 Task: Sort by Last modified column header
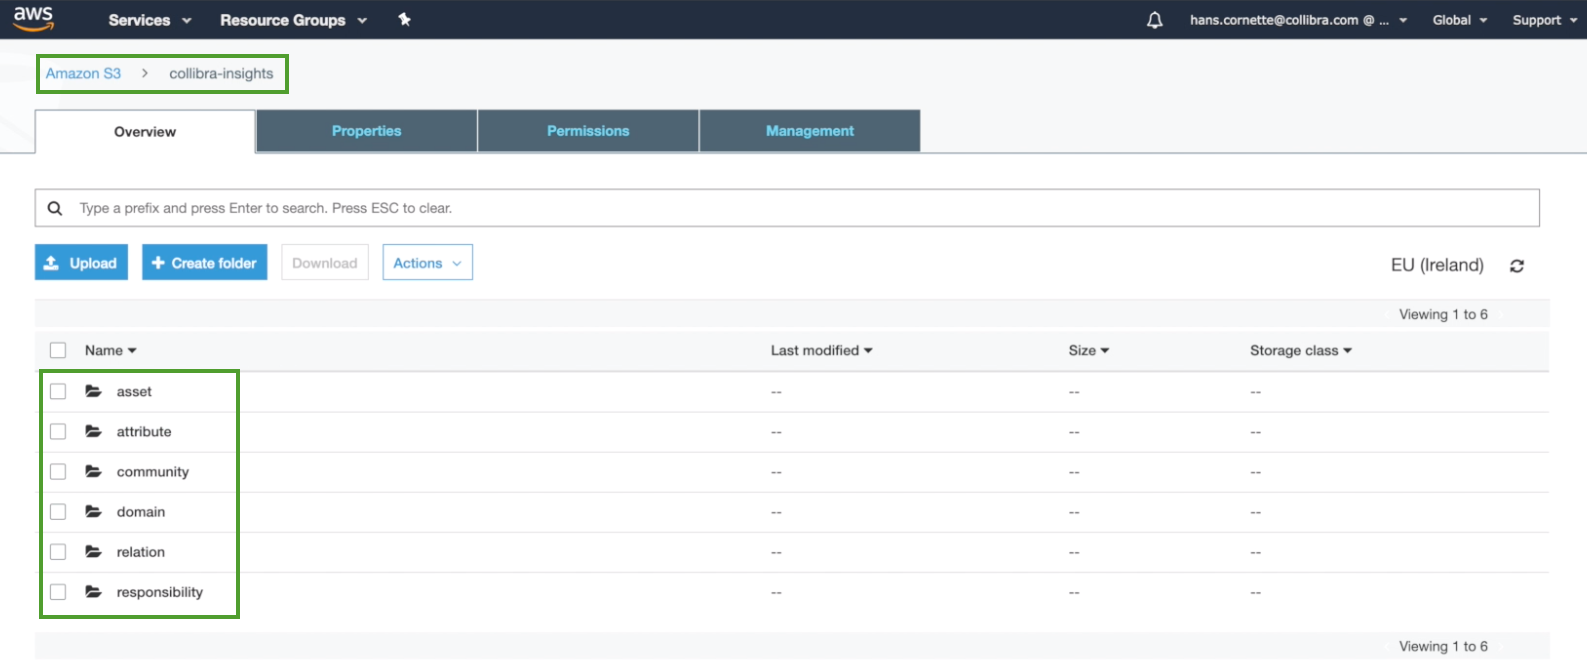point(820,350)
